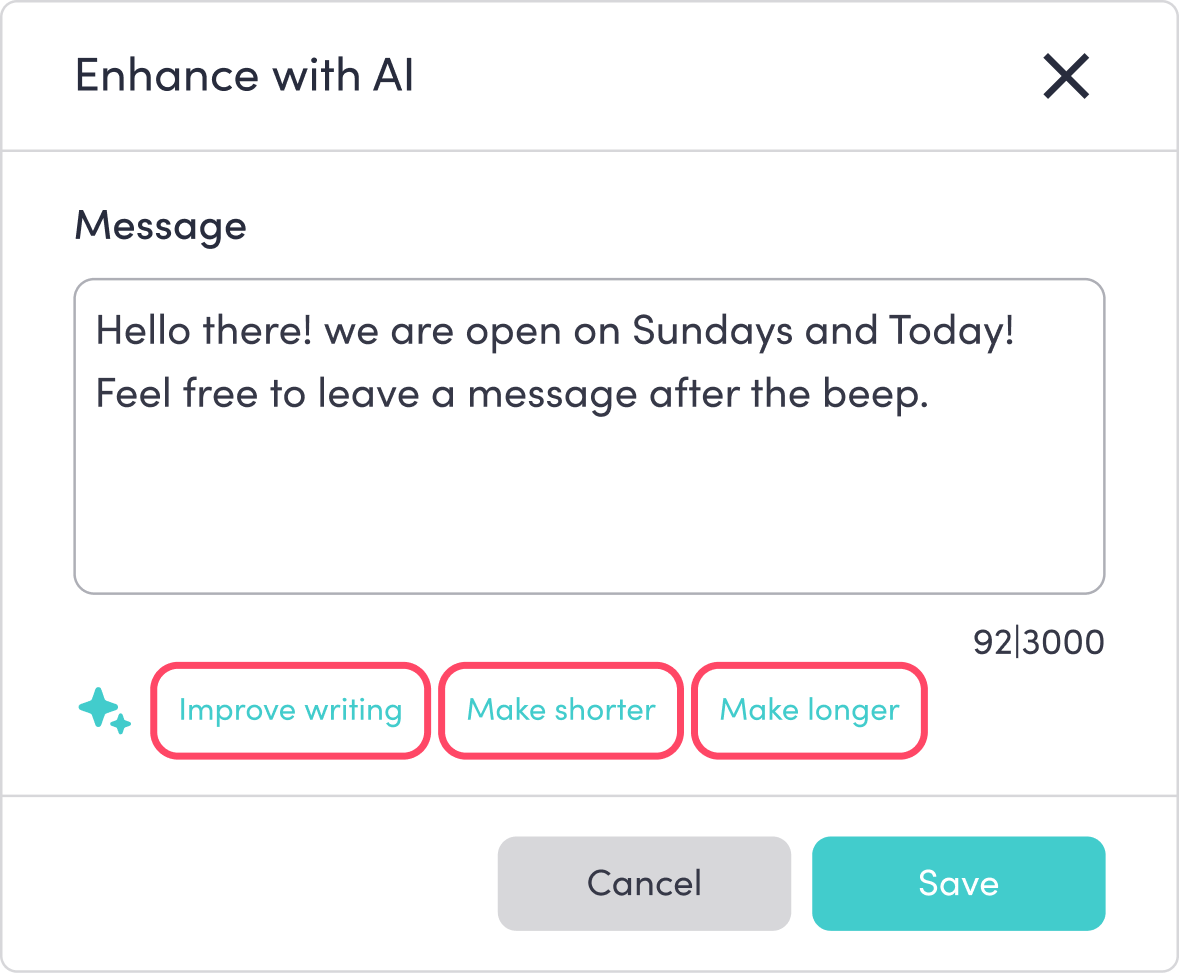1179x973 pixels.
Task: Place cursor on the word Feel
Action: coord(132,395)
